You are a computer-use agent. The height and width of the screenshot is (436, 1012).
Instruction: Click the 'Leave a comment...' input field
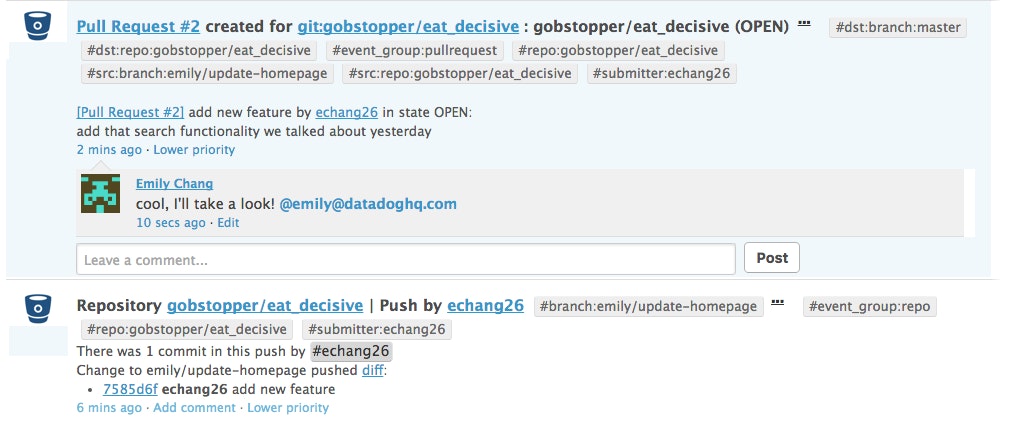(x=405, y=259)
